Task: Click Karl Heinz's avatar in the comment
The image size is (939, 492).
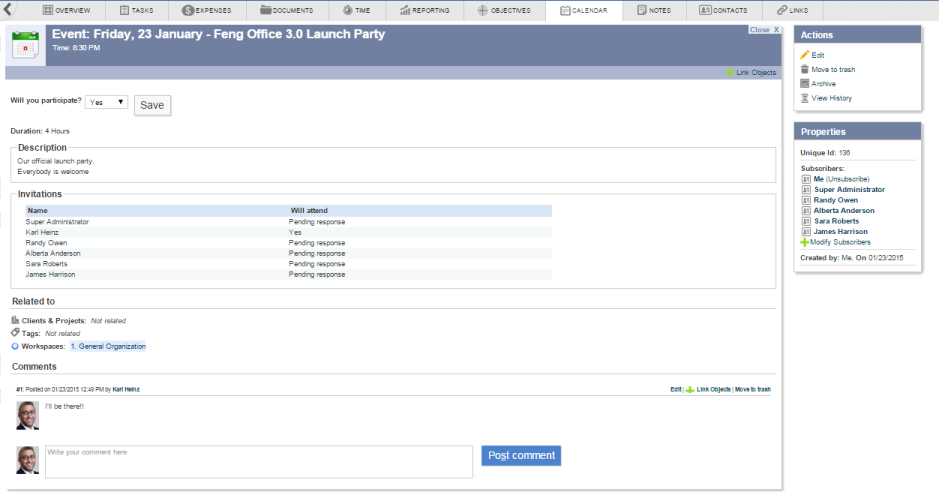Action: click(x=27, y=415)
